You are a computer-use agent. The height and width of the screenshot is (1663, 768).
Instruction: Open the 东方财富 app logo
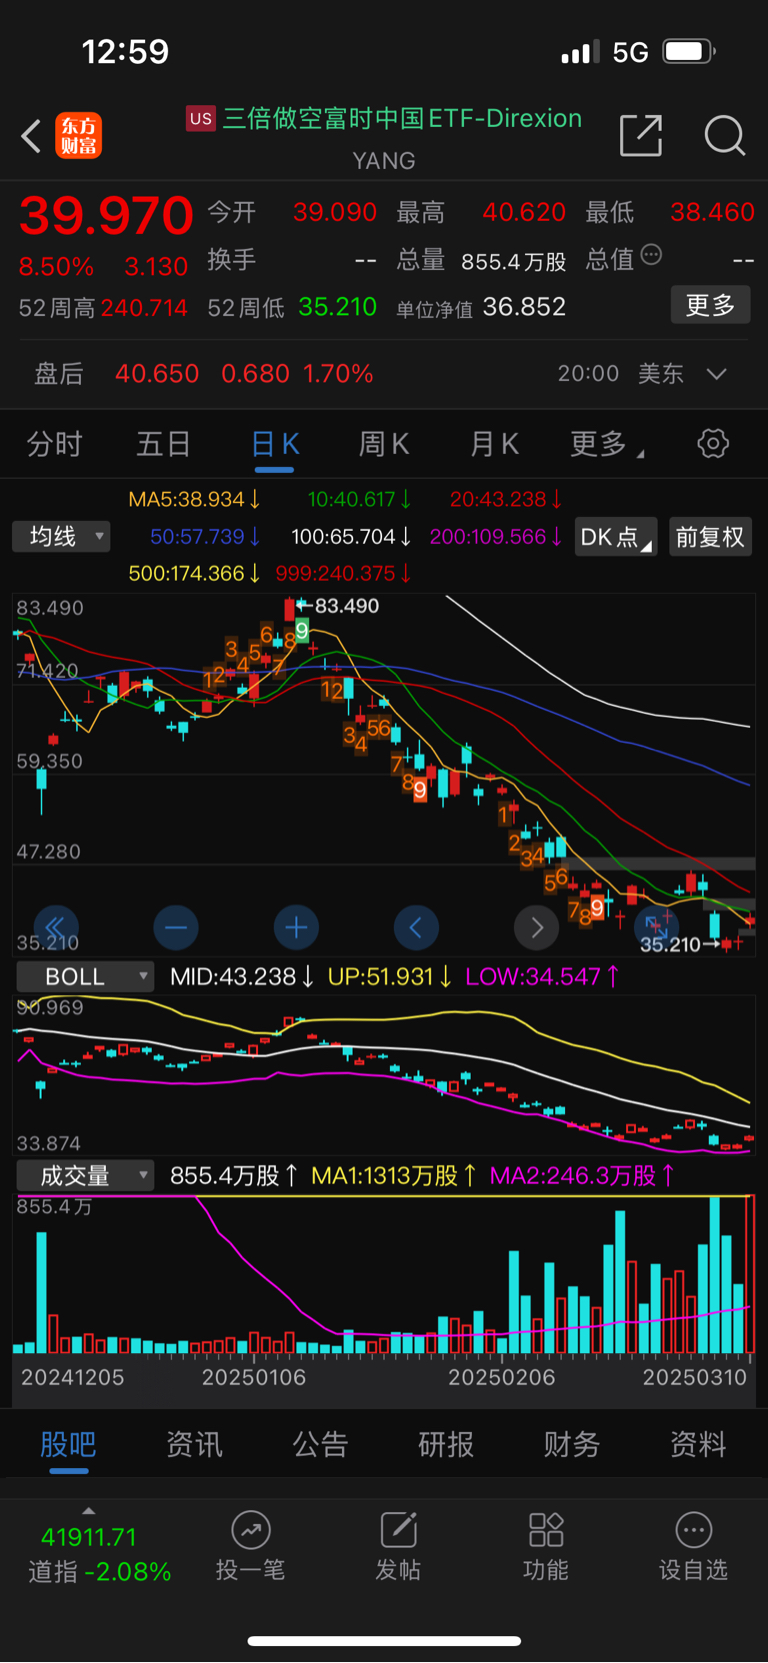point(78,136)
